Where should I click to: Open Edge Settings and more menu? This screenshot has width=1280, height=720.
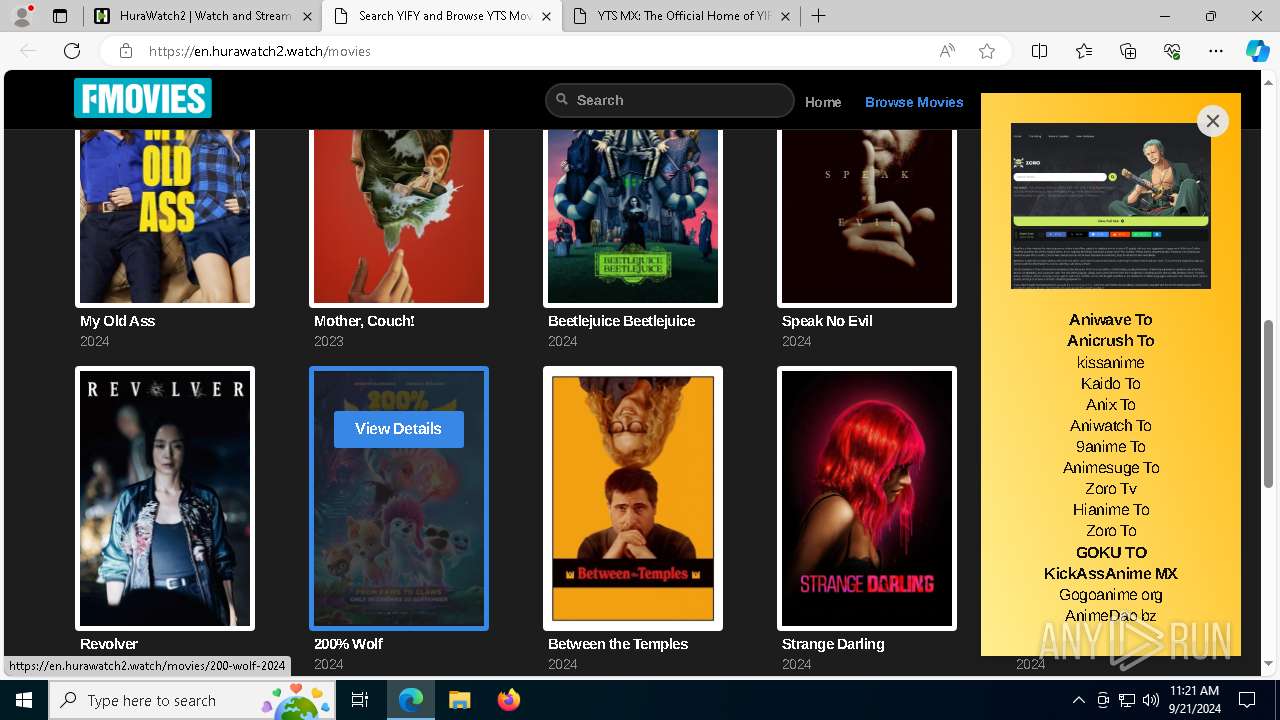click(1216, 51)
